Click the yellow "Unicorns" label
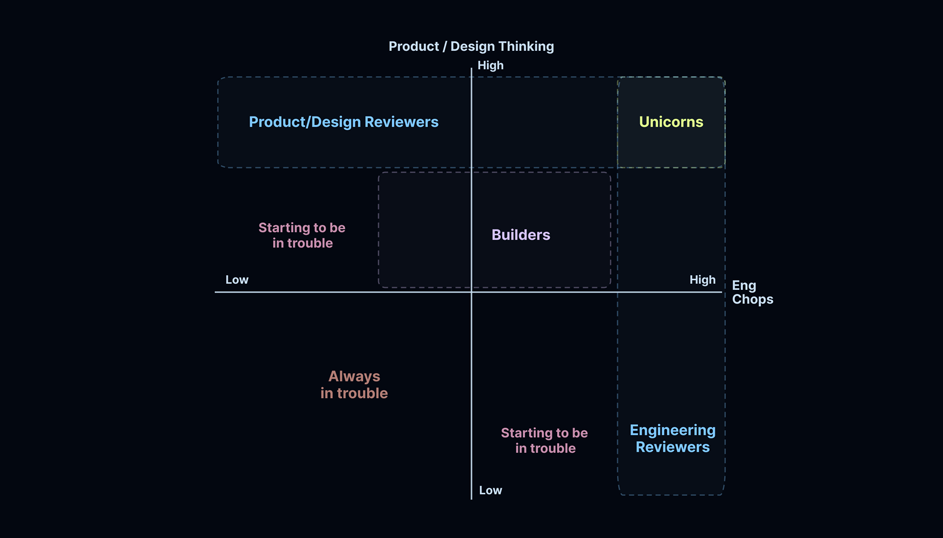 671,122
